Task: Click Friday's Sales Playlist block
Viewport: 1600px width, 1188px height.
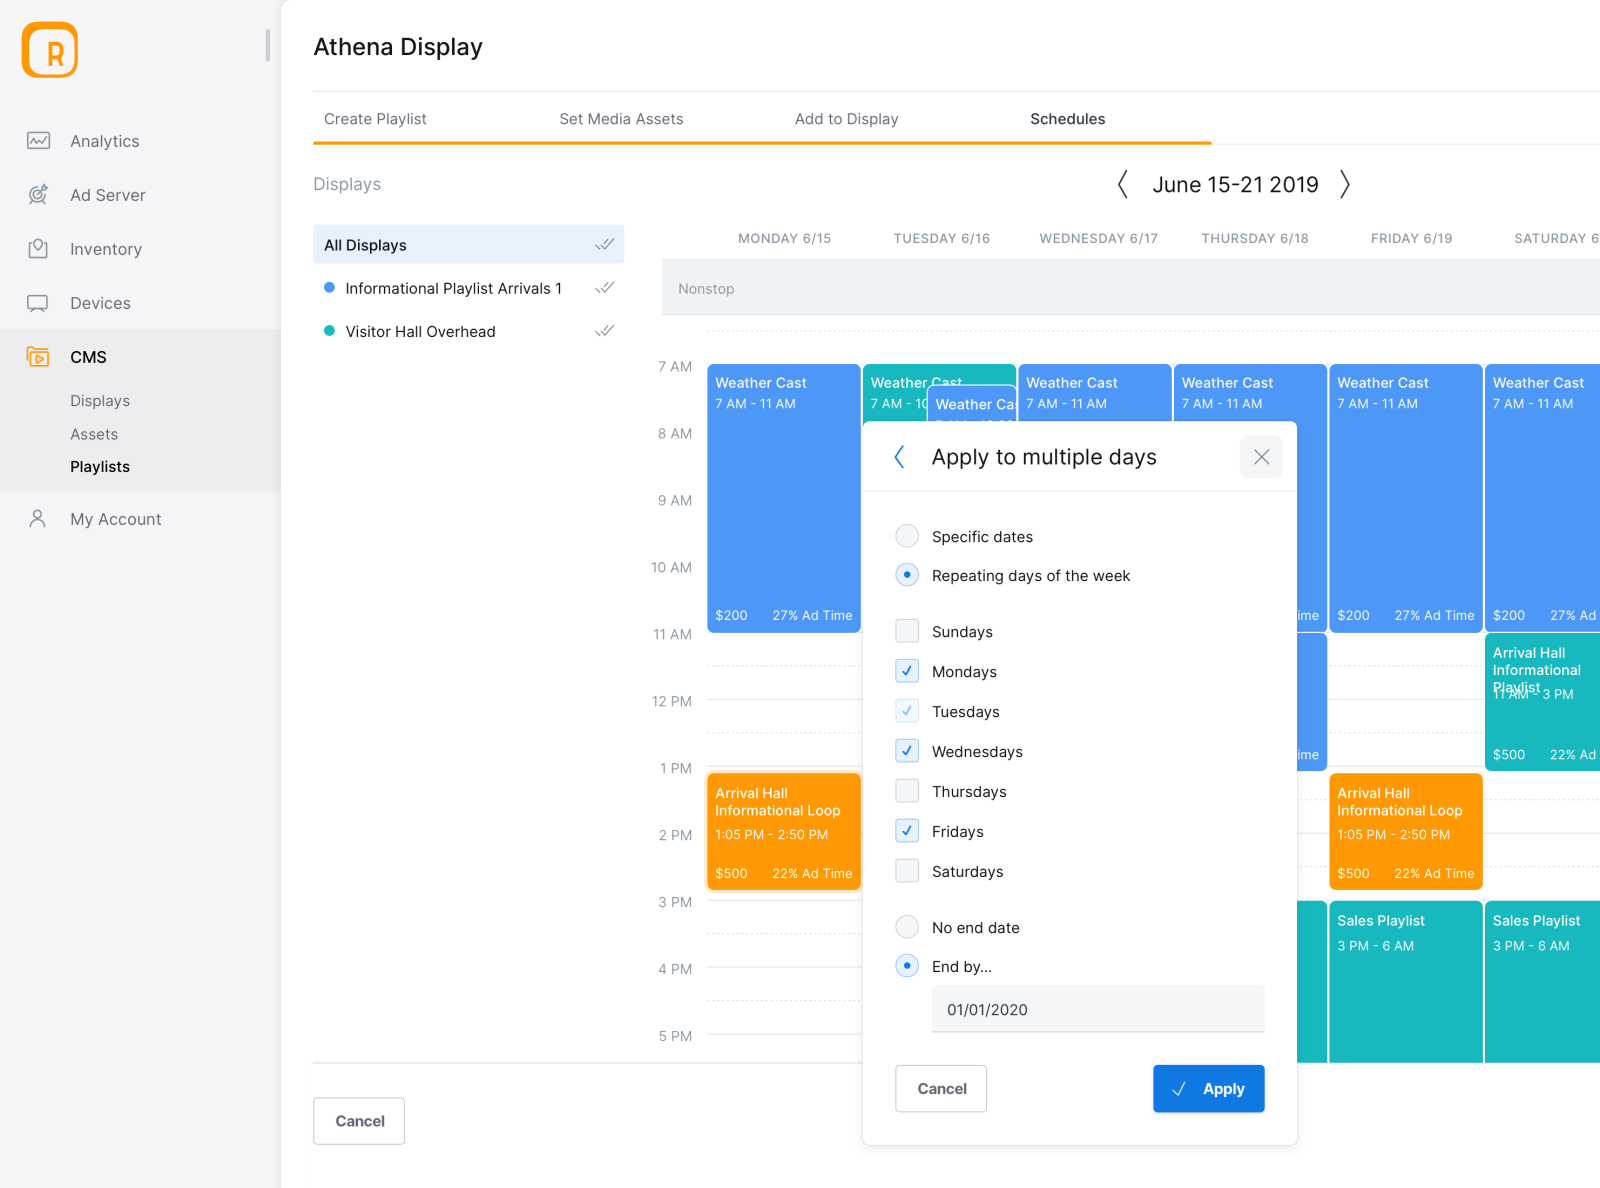Action: click(1406, 982)
